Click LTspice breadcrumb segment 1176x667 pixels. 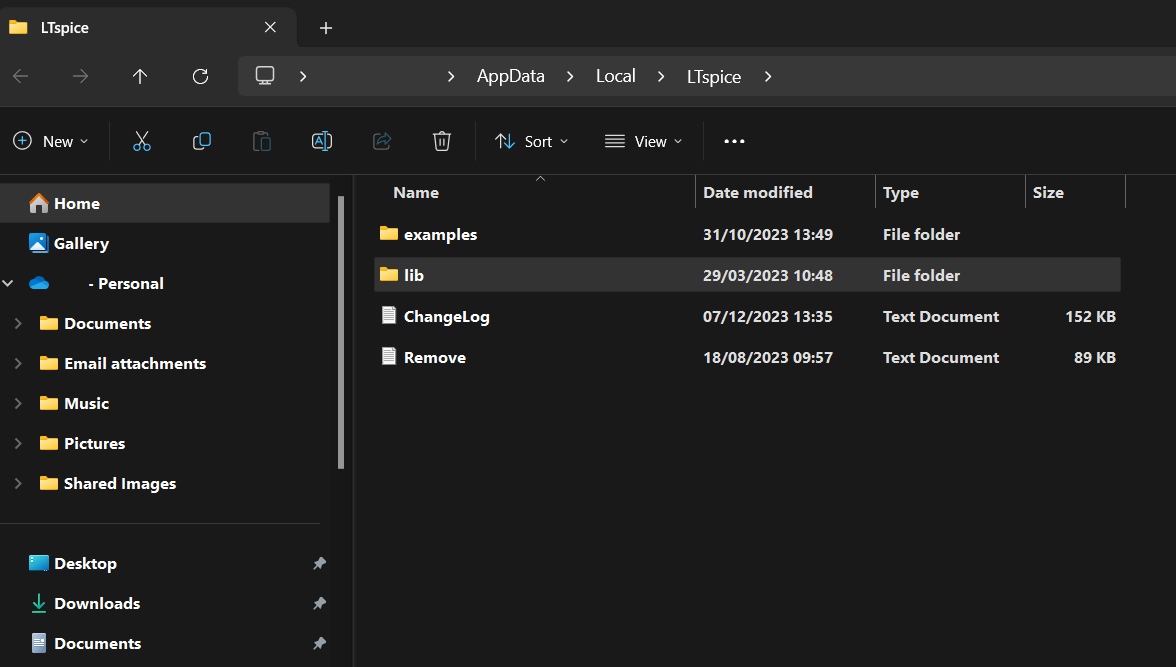[x=714, y=77]
